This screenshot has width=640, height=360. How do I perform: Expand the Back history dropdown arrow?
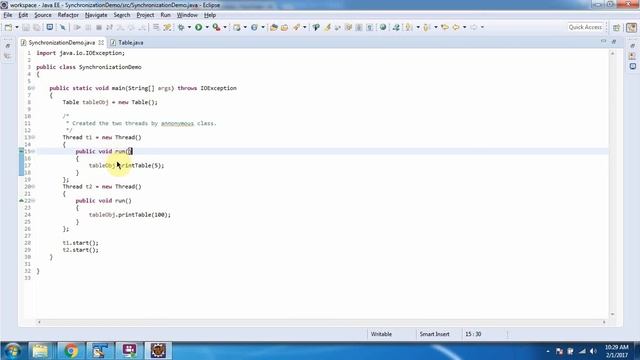click(x=464, y=27)
